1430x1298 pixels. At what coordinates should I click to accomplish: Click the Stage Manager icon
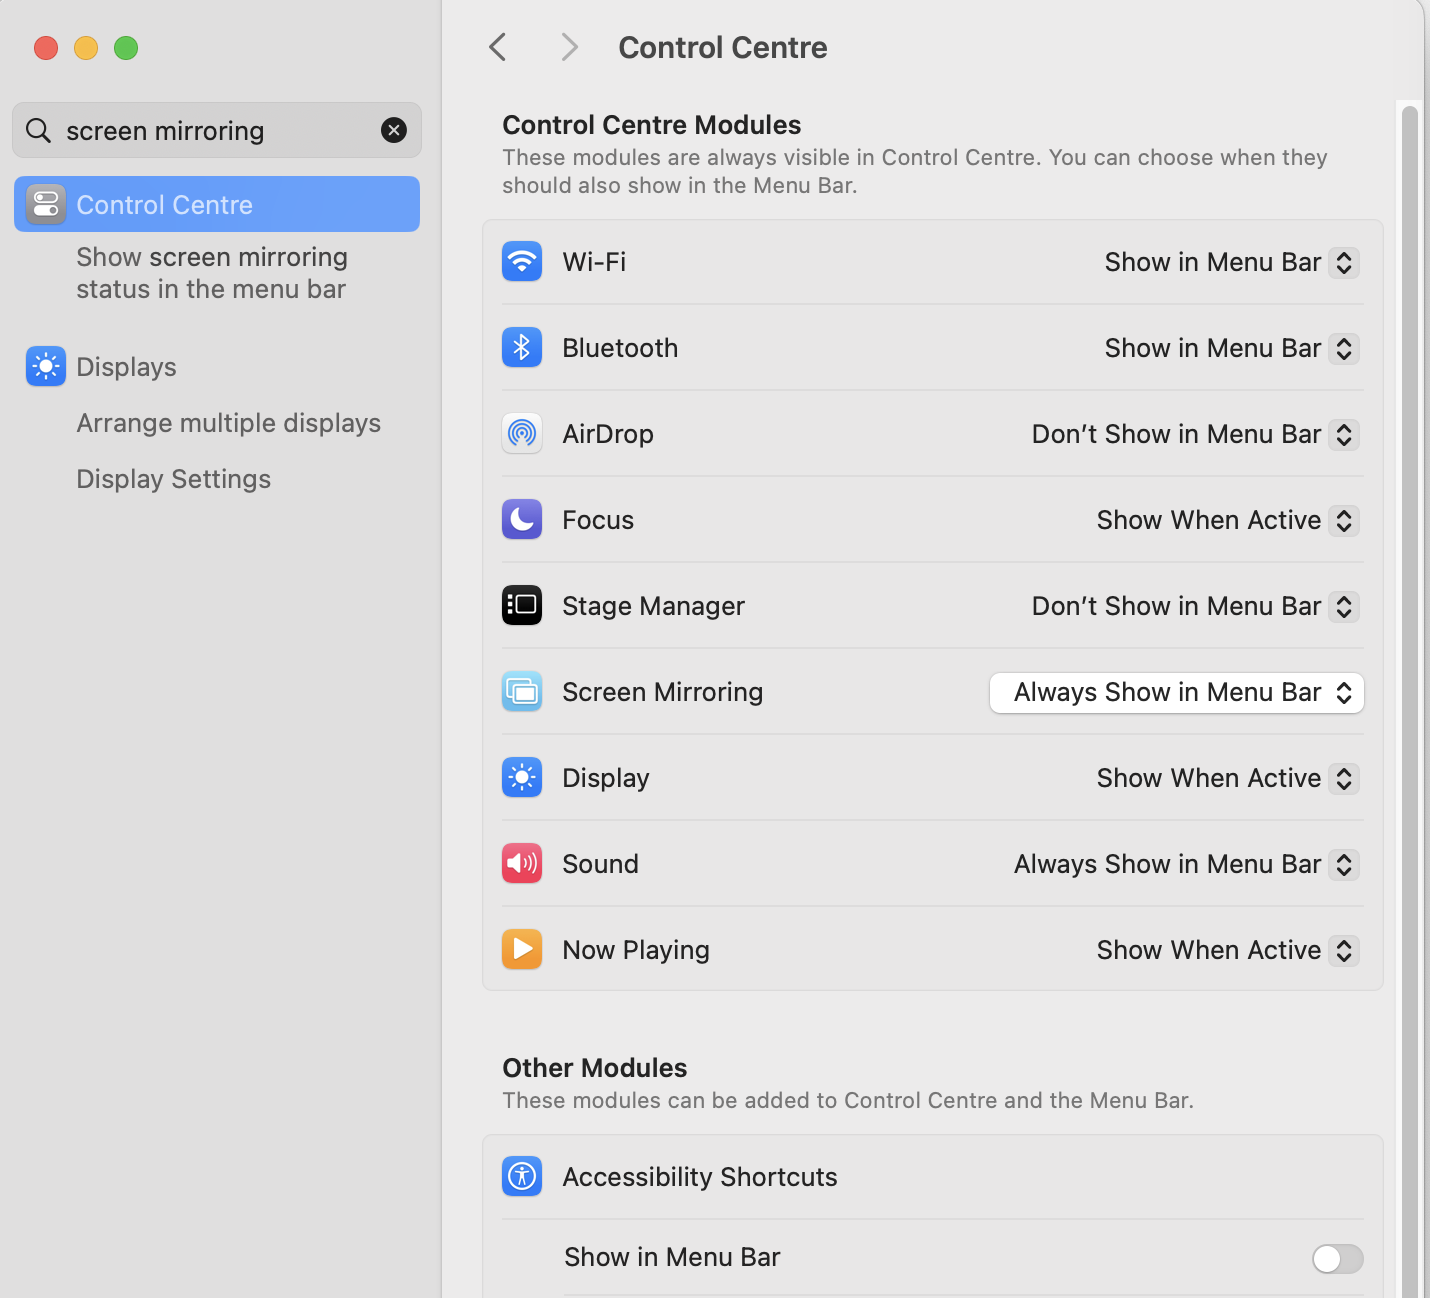522,606
